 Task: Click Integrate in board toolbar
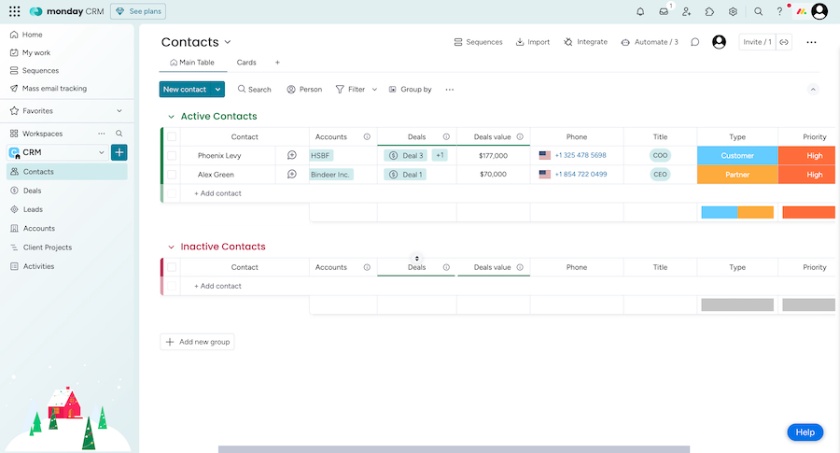(586, 42)
